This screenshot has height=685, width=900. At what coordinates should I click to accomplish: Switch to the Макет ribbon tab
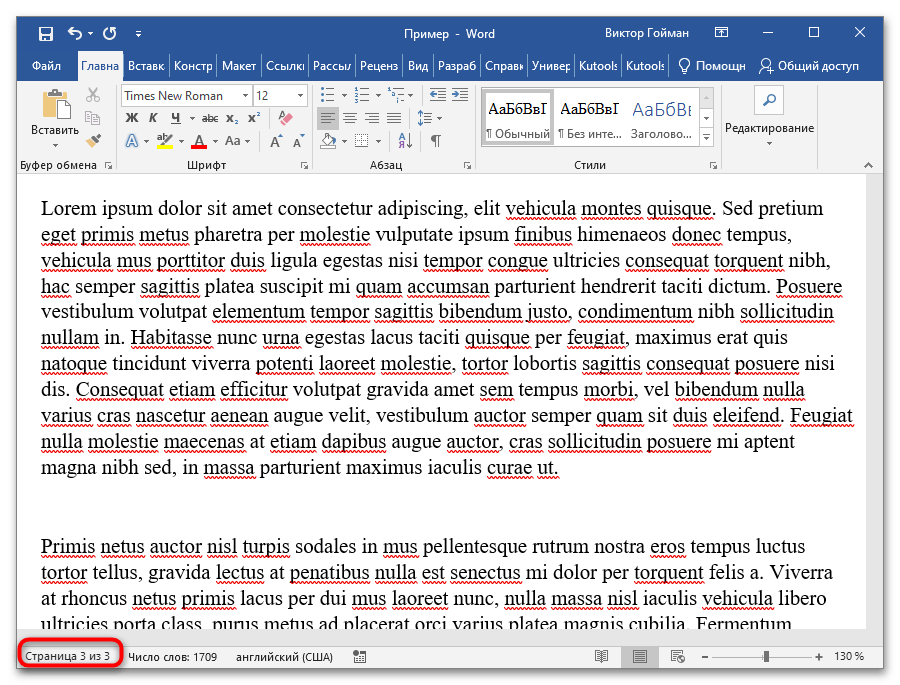239,66
